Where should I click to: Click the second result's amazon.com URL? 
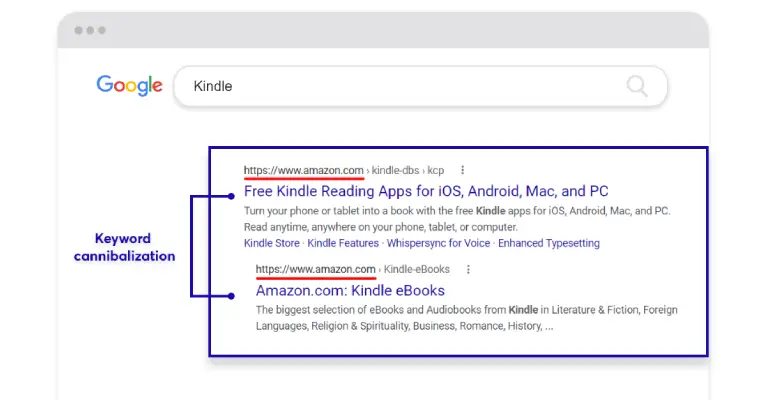pyautogui.click(x=315, y=269)
